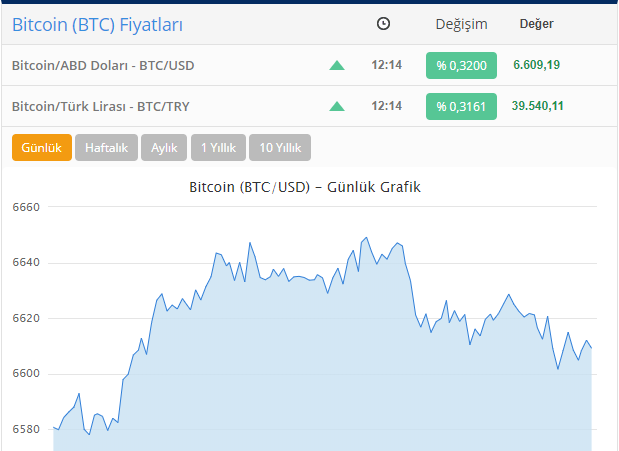The width and height of the screenshot is (619, 451).
Task: Open the Bitcoin/Türk Lirası - BTC/TRY link
Action: 101,106
